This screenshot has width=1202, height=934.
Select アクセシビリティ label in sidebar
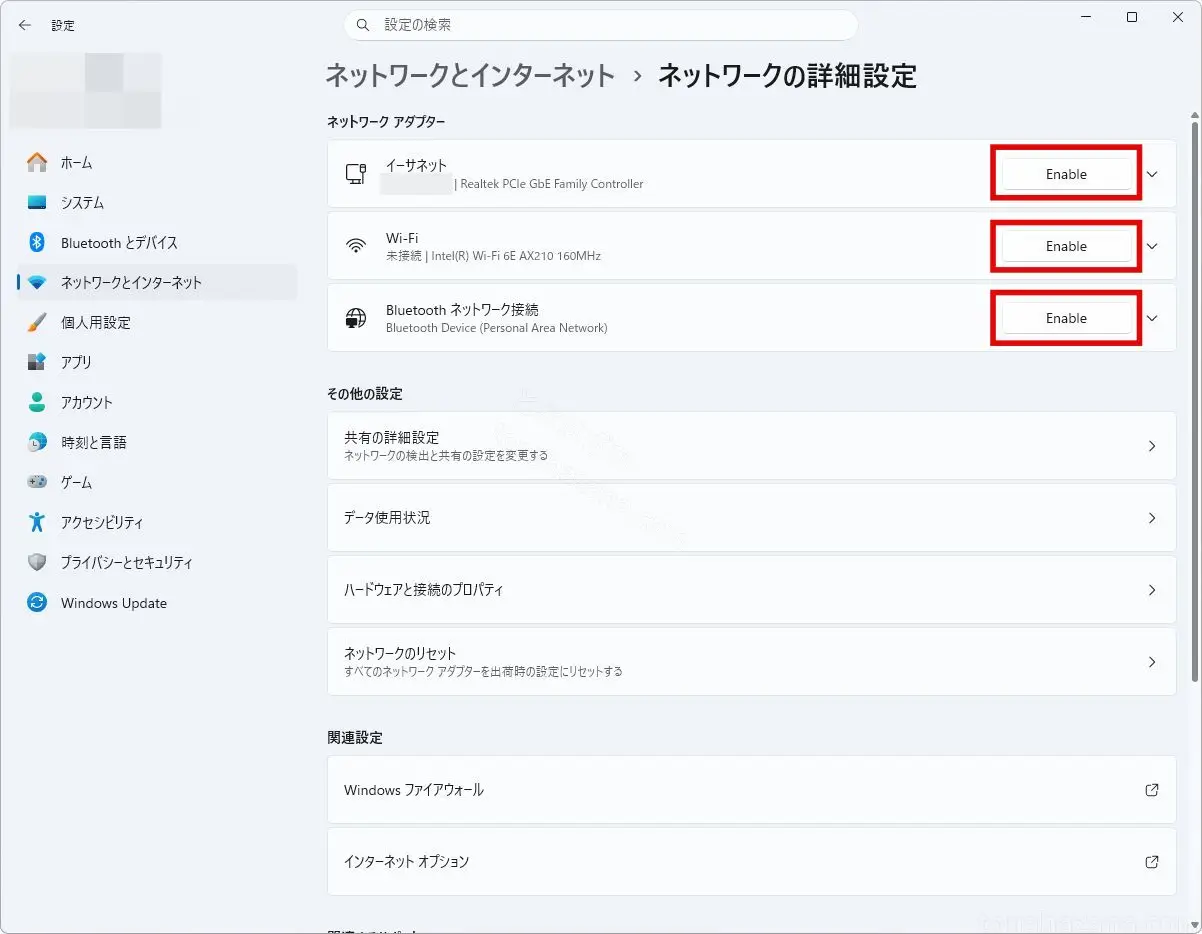[x=102, y=522]
